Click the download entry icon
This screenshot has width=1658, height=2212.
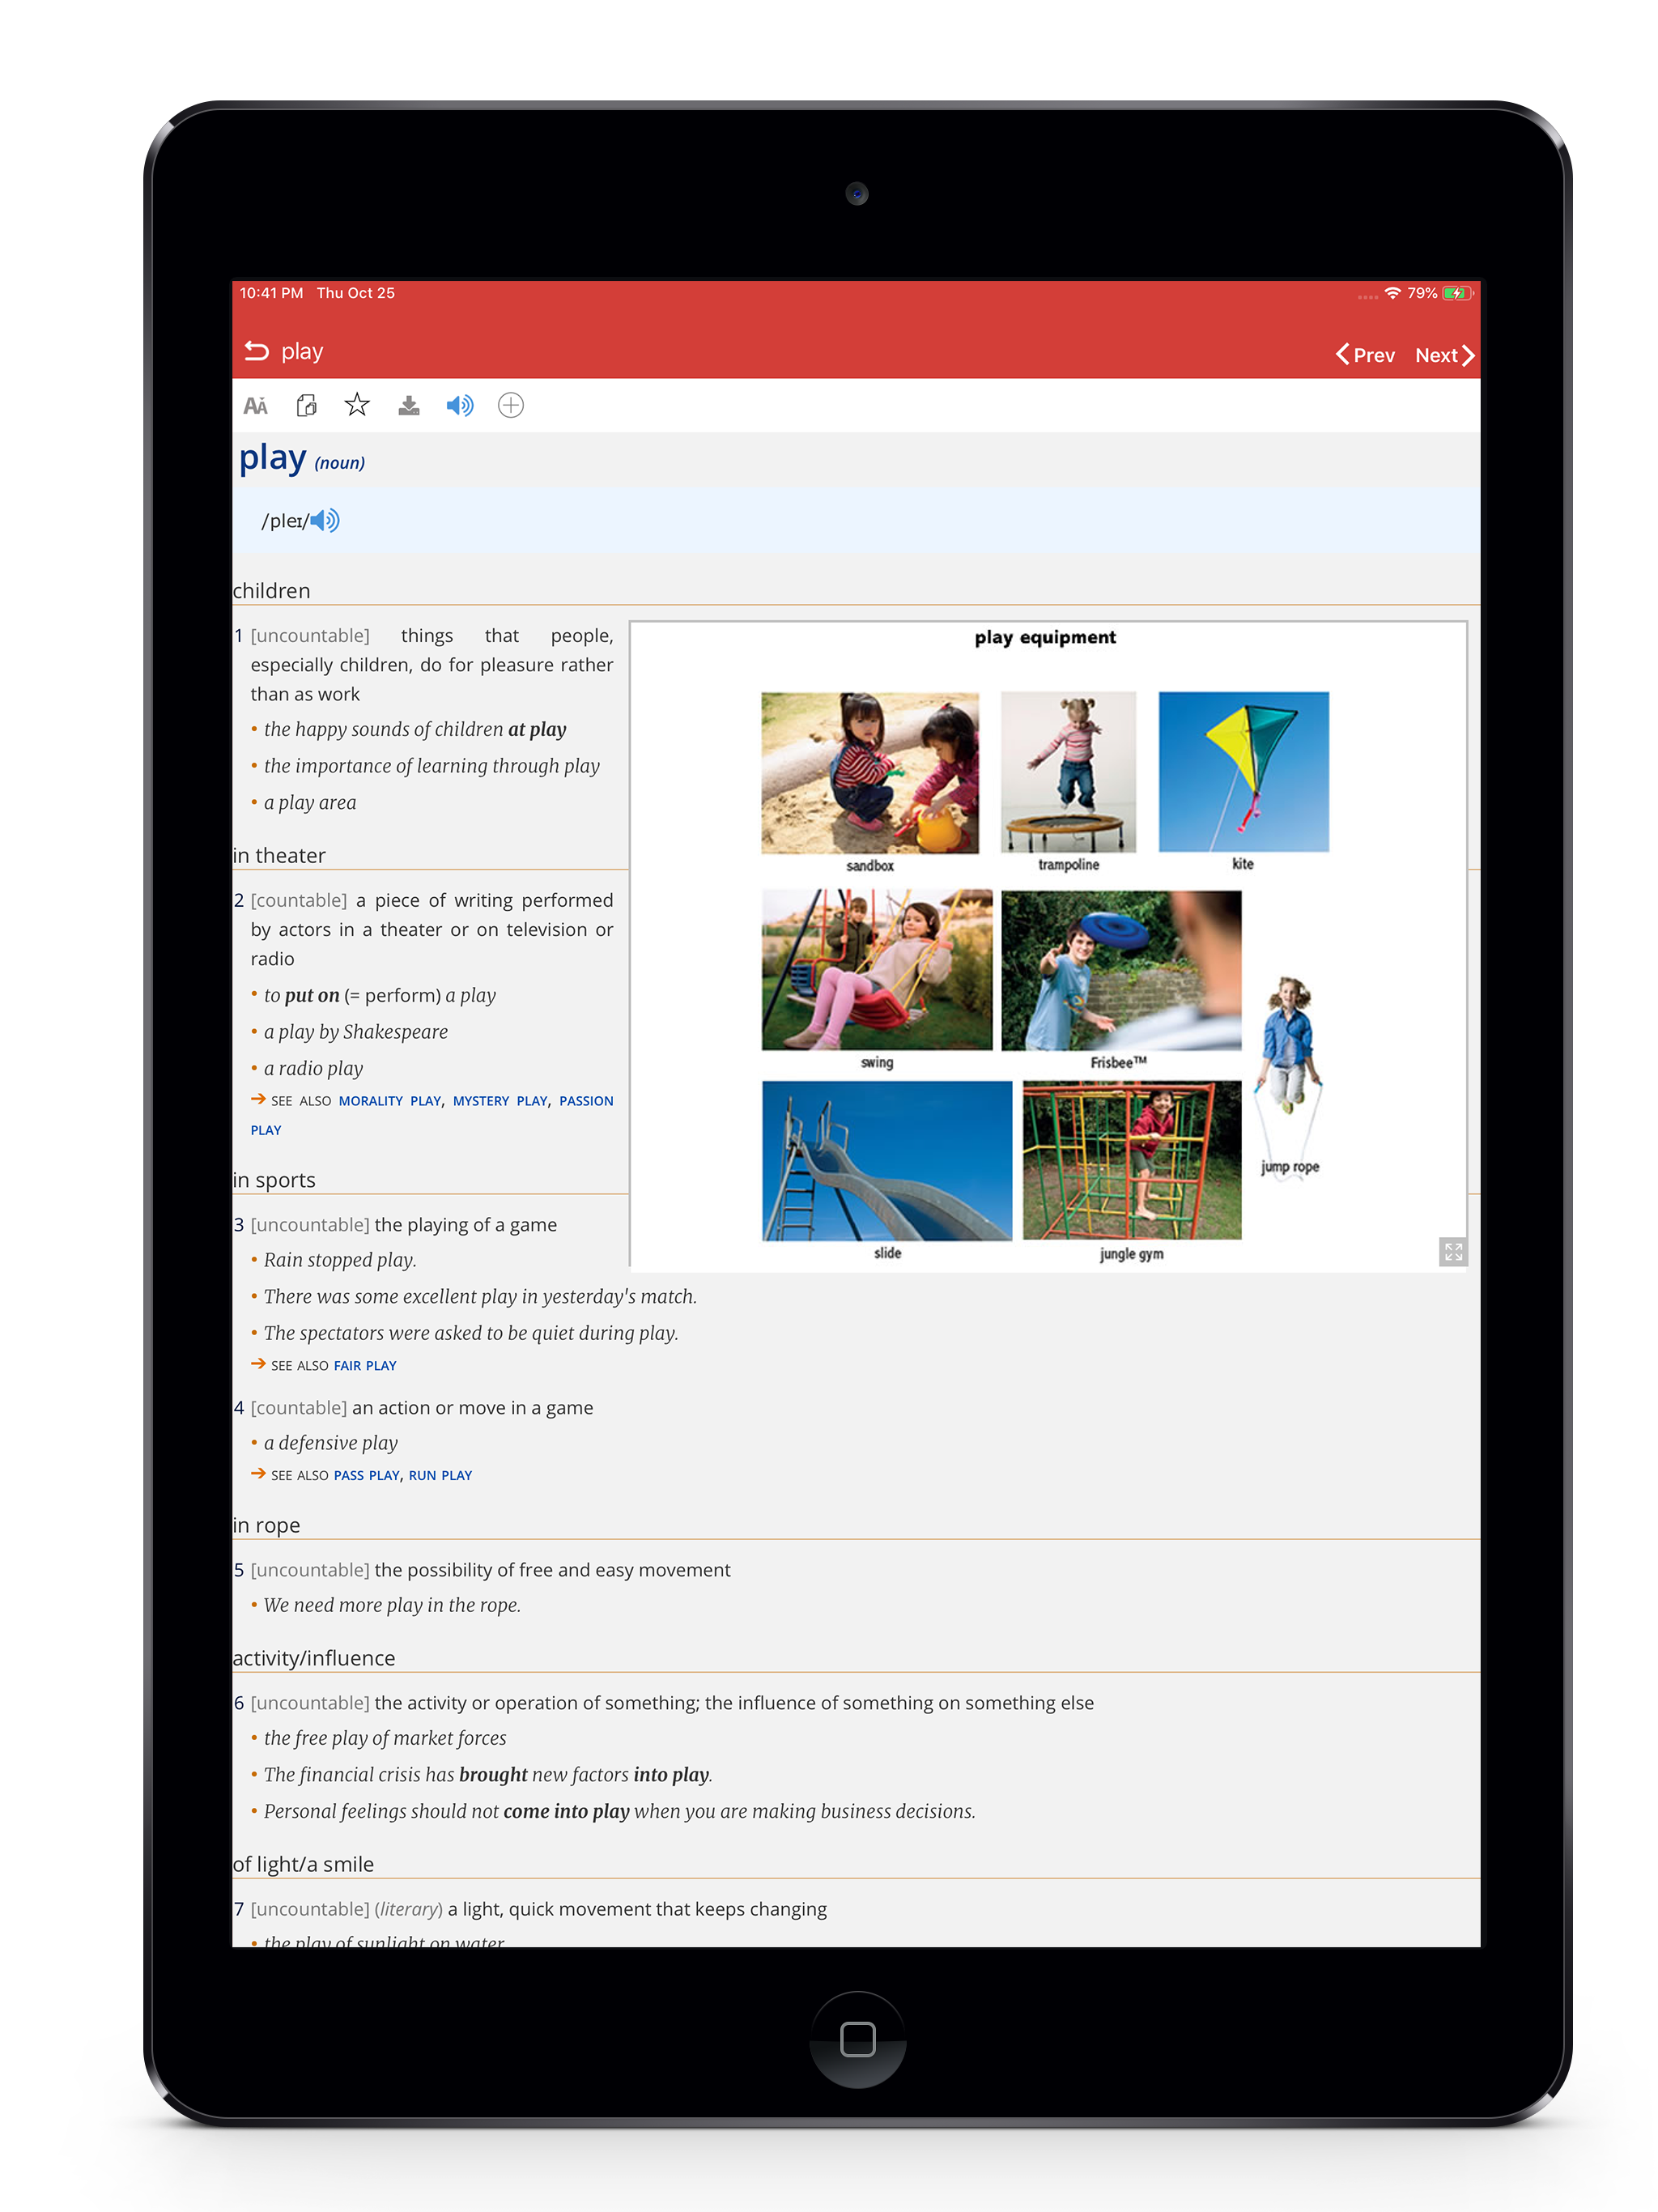click(x=408, y=405)
